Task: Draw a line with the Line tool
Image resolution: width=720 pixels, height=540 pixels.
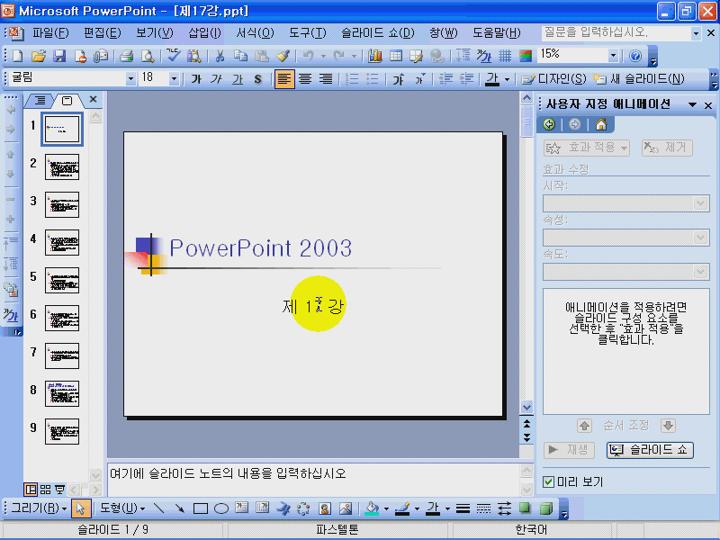Action: (159, 508)
